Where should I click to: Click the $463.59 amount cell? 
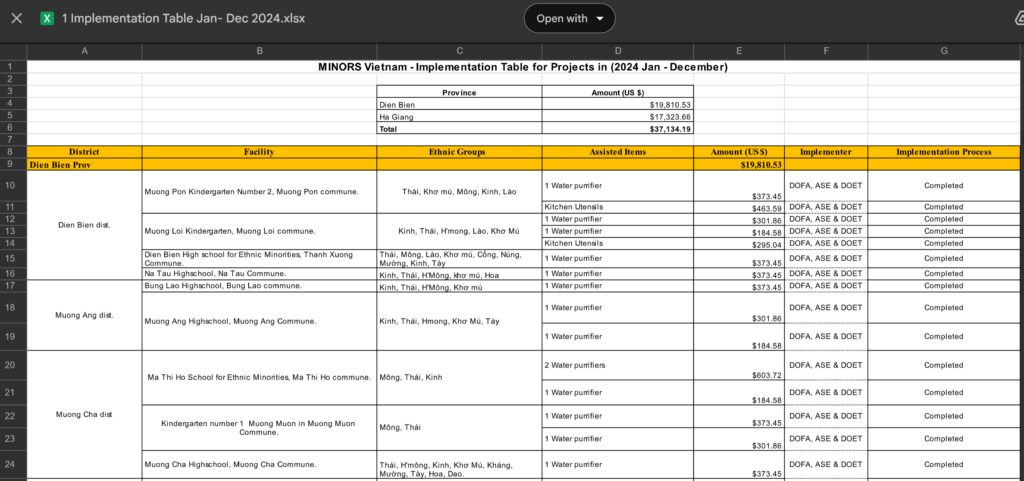[739, 207]
